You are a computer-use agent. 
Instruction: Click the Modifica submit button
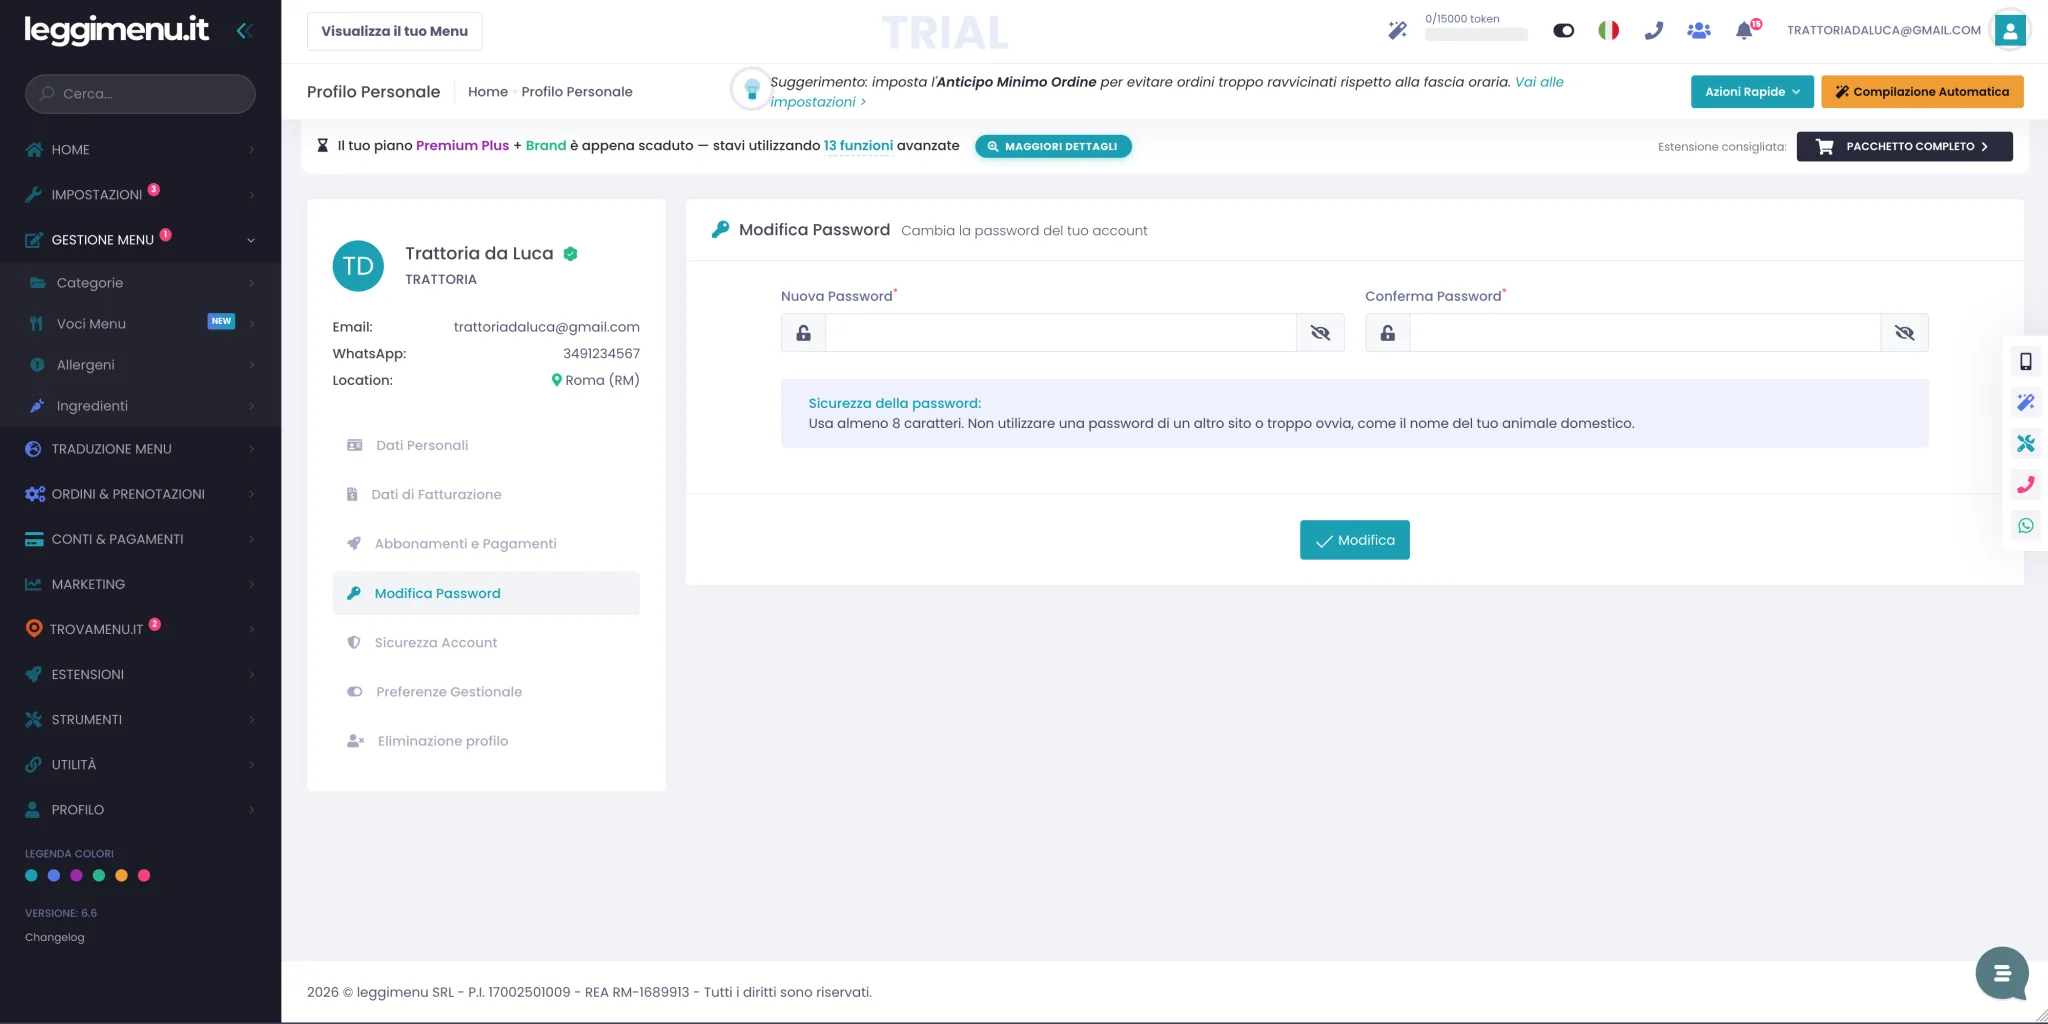(1354, 540)
